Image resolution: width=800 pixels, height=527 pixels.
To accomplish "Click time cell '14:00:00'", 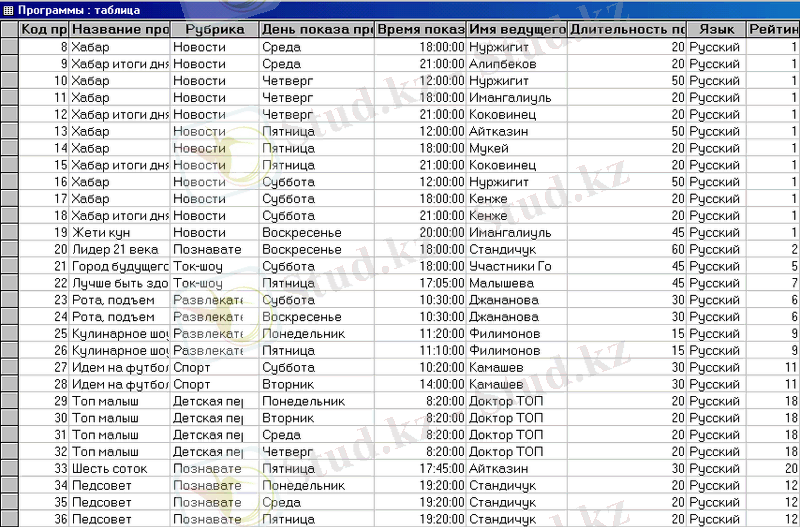I will (x=420, y=384).
